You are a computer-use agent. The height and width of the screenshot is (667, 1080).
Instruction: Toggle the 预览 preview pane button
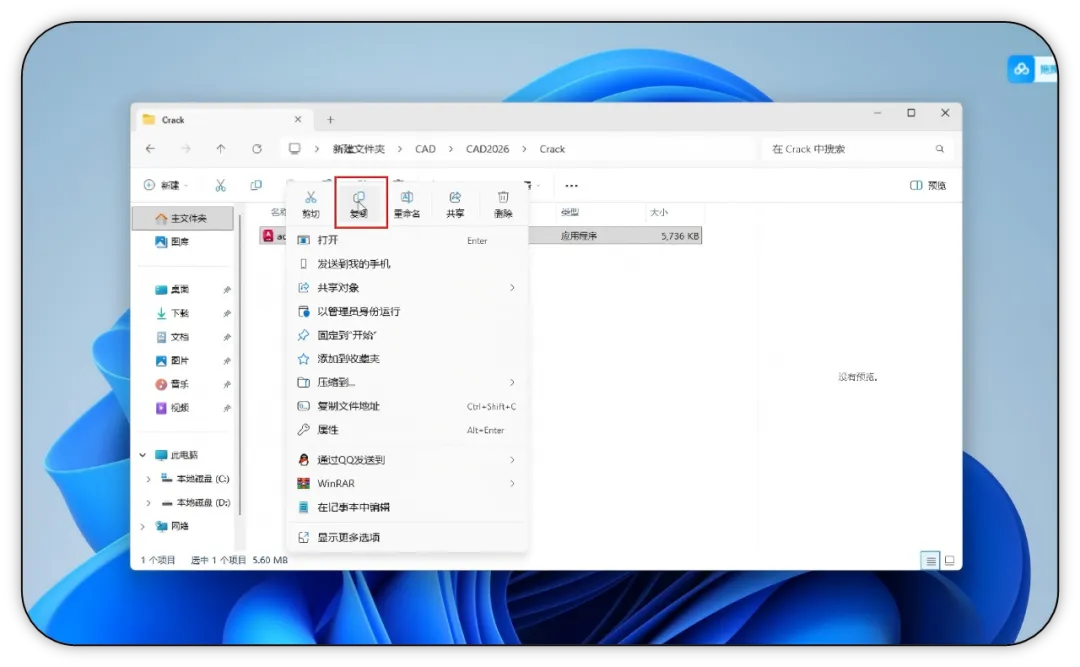click(x=928, y=185)
